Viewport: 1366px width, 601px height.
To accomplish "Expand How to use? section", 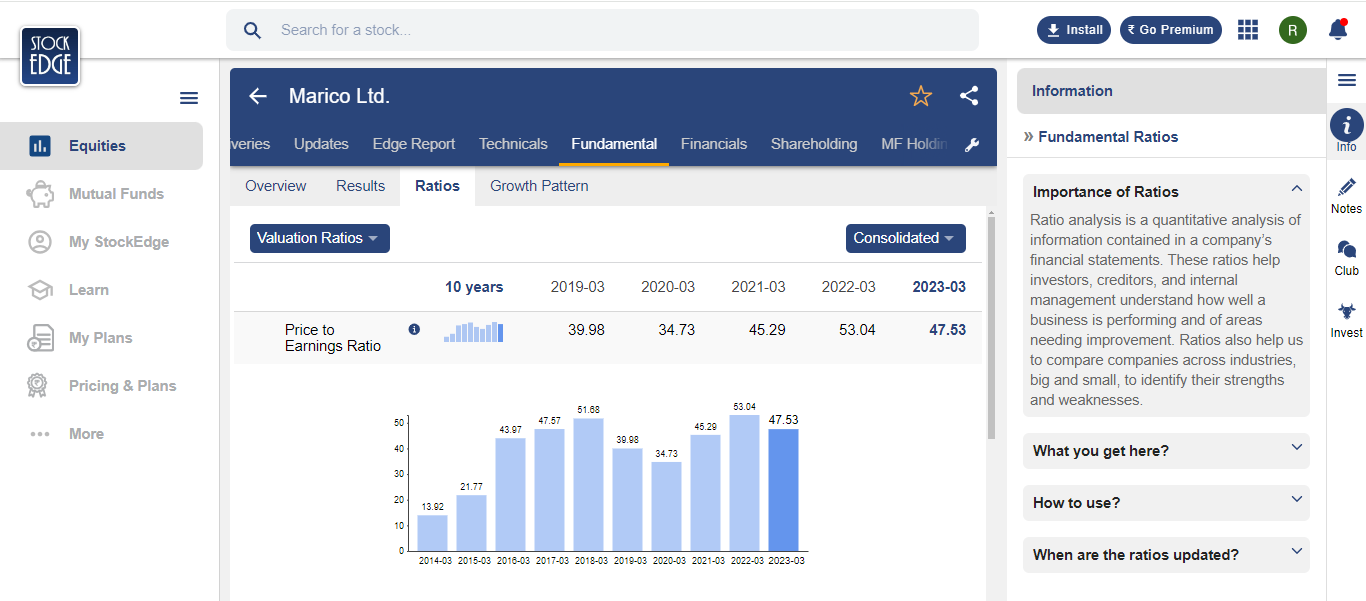I will (x=1166, y=503).
